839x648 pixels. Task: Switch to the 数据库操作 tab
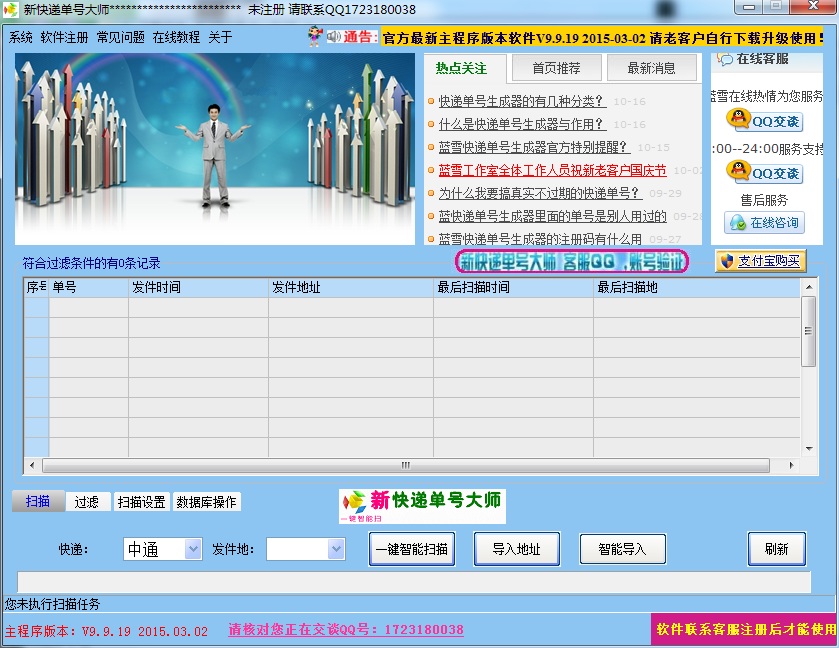click(206, 501)
